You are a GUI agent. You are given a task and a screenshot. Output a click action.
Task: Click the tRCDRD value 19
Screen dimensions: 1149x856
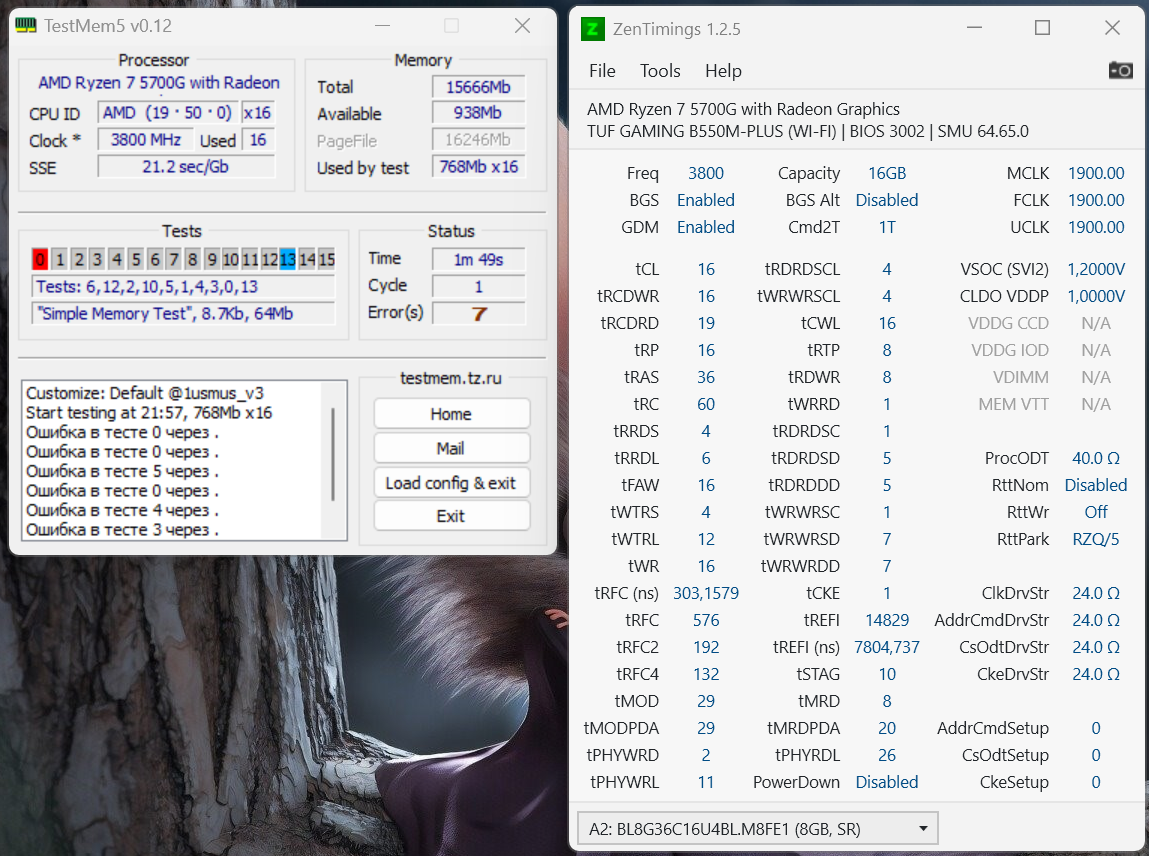pyautogui.click(x=706, y=323)
